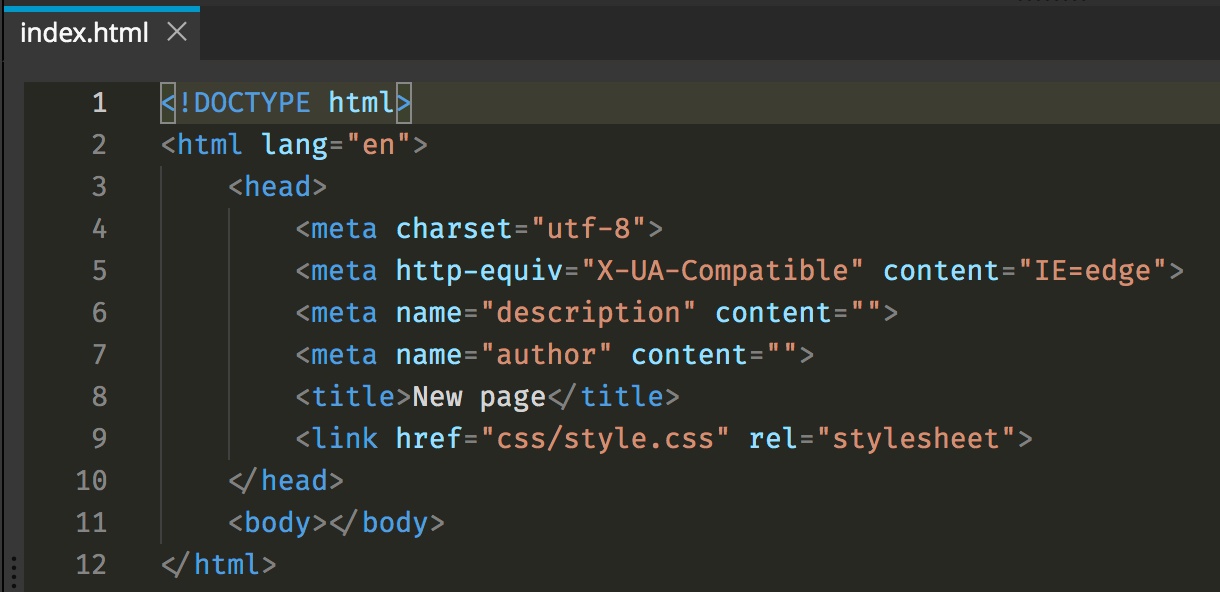Screen dimensions: 1220x592
Task: Close the index.html tab with the X
Action: pyautogui.click(x=177, y=33)
